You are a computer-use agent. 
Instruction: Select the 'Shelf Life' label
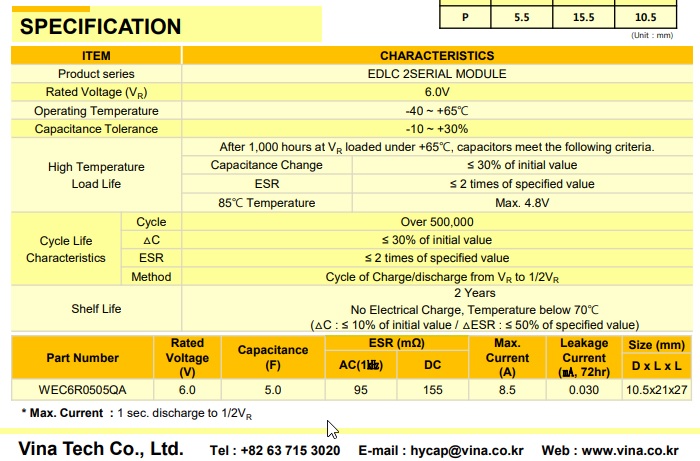pos(96,309)
